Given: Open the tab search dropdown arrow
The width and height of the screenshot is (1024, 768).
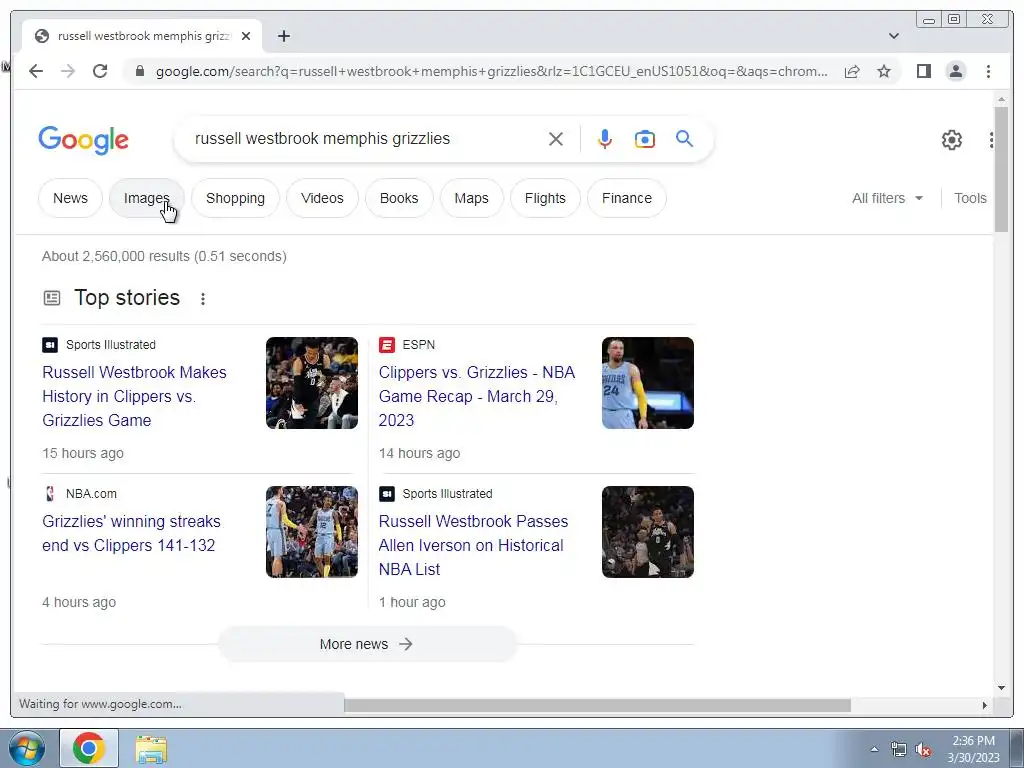Looking at the screenshot, I should coord(893,36).
